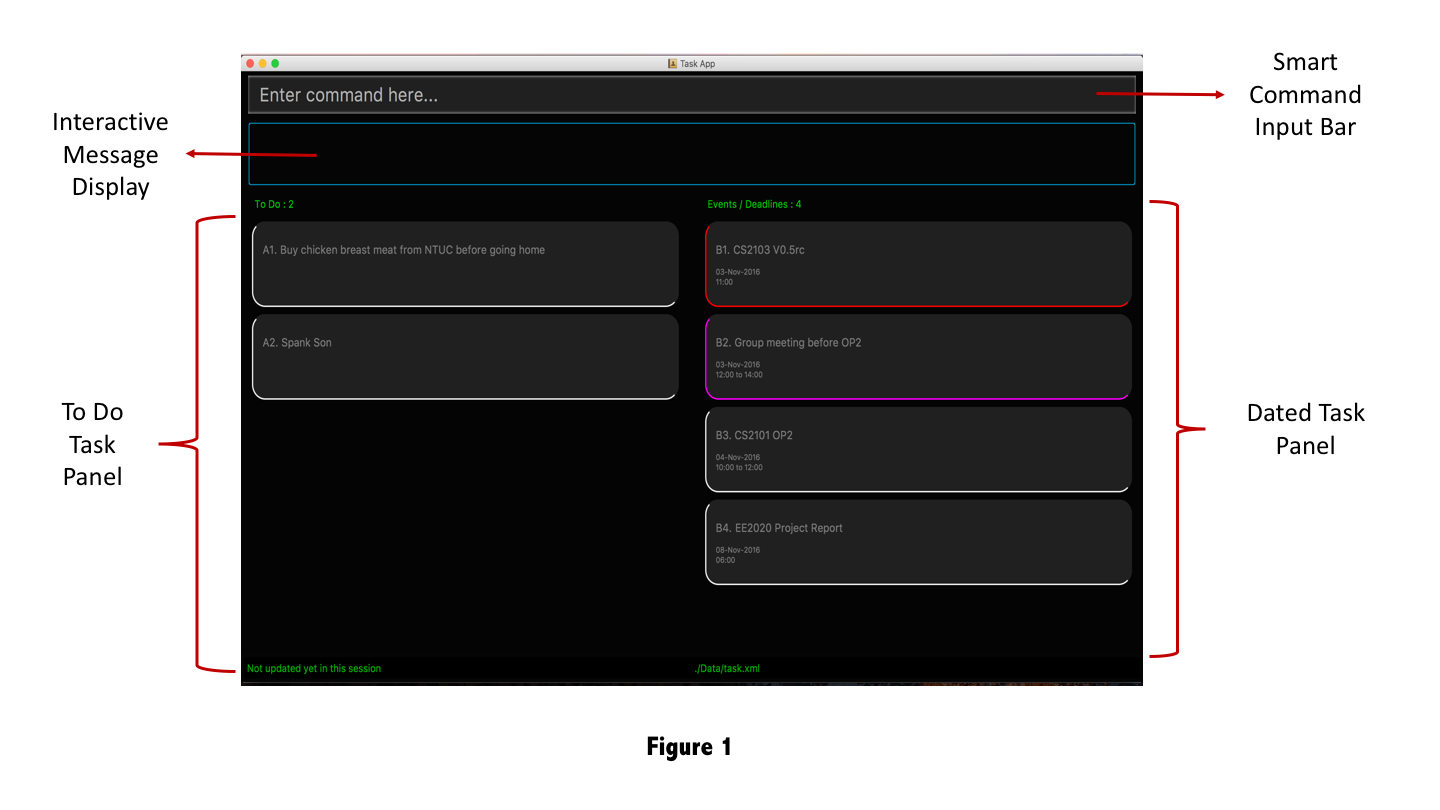Select task A1 Buy chicken breast meat

(466, 264)
